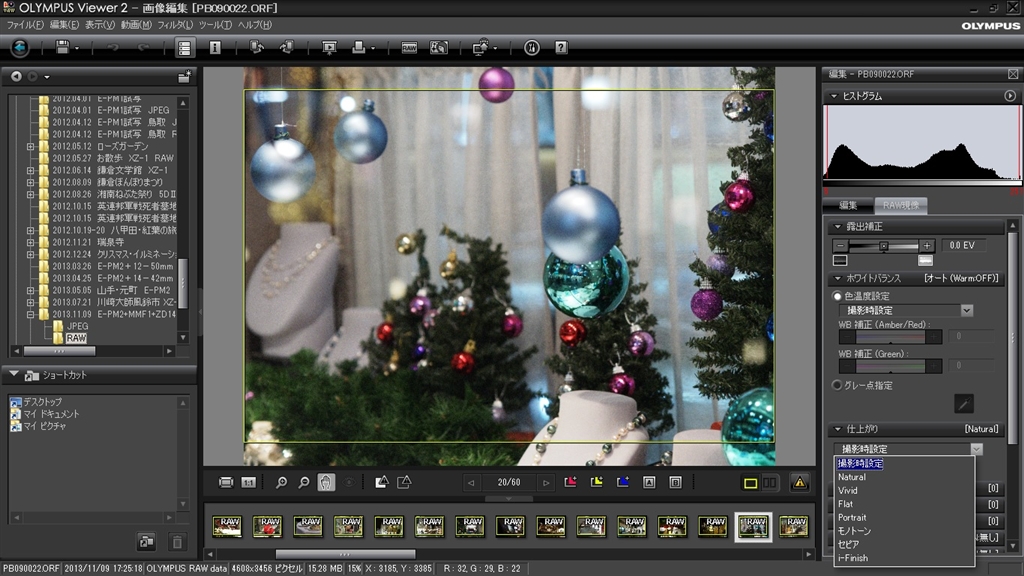Viewport: 1024px width, 576px height.
Task: Open help question mark icon
Action: [561, 48]
